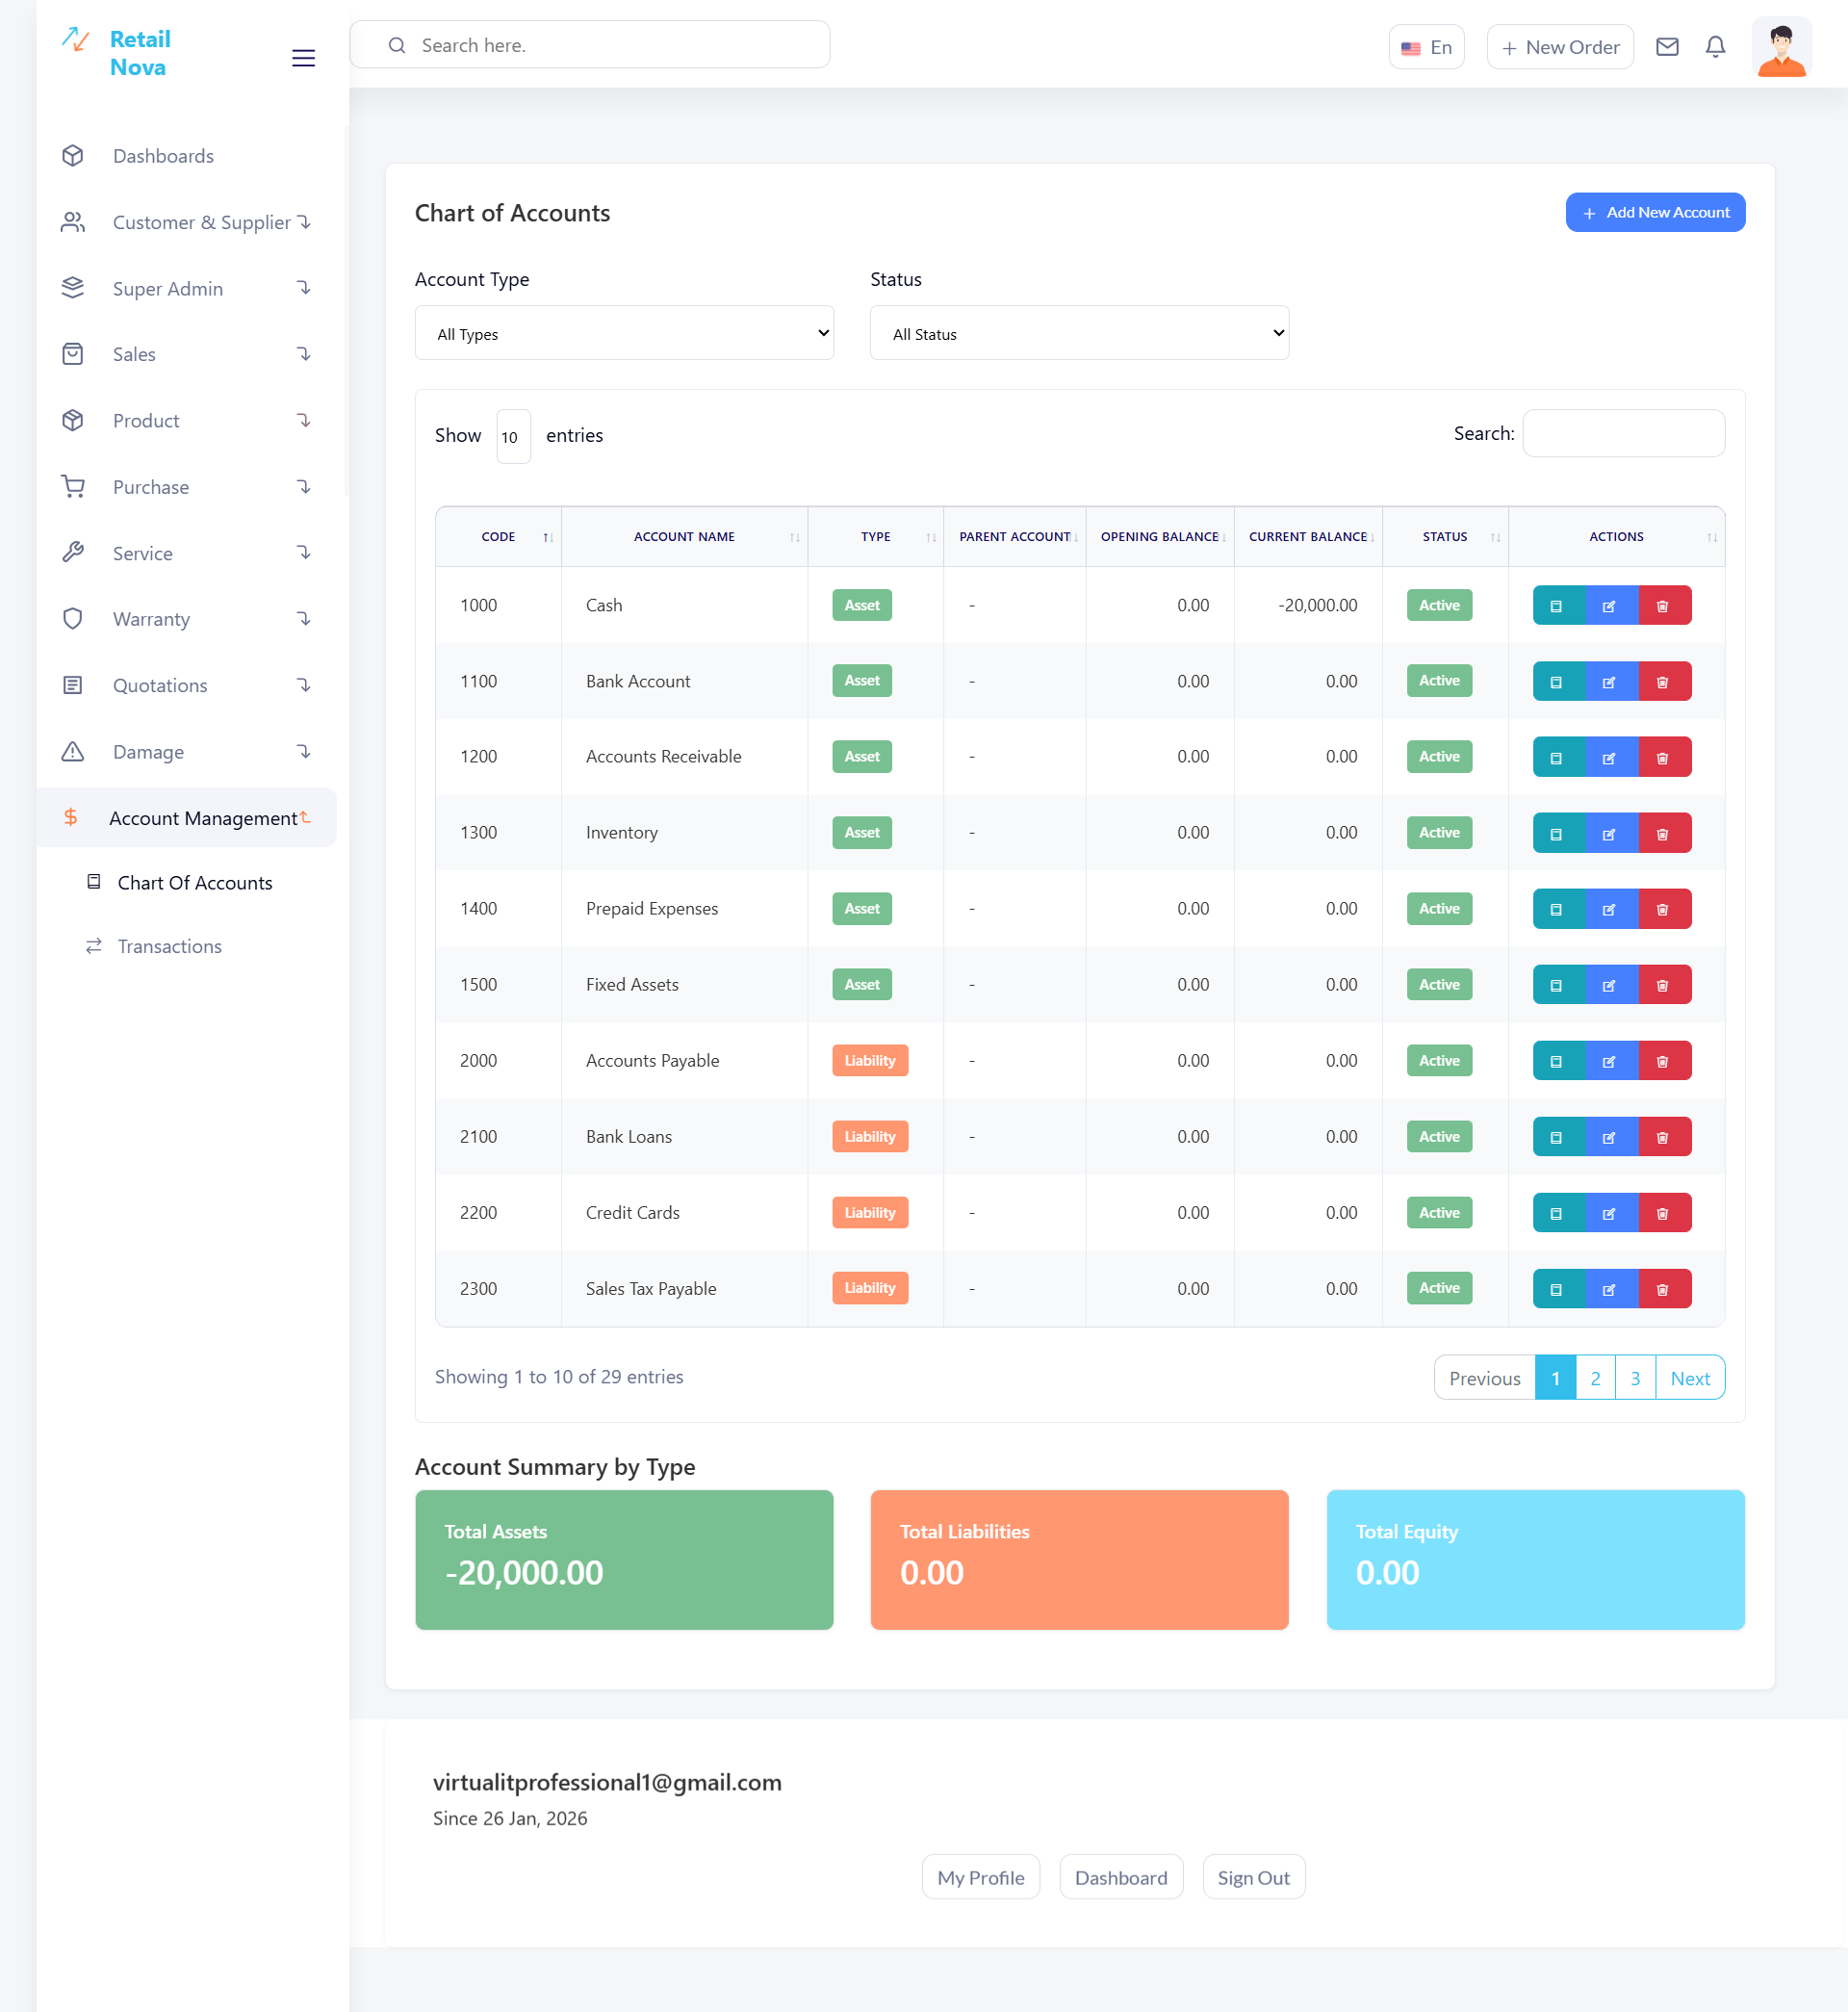
Task: Open the mail envelope icon
Action: pos(1666,47)
